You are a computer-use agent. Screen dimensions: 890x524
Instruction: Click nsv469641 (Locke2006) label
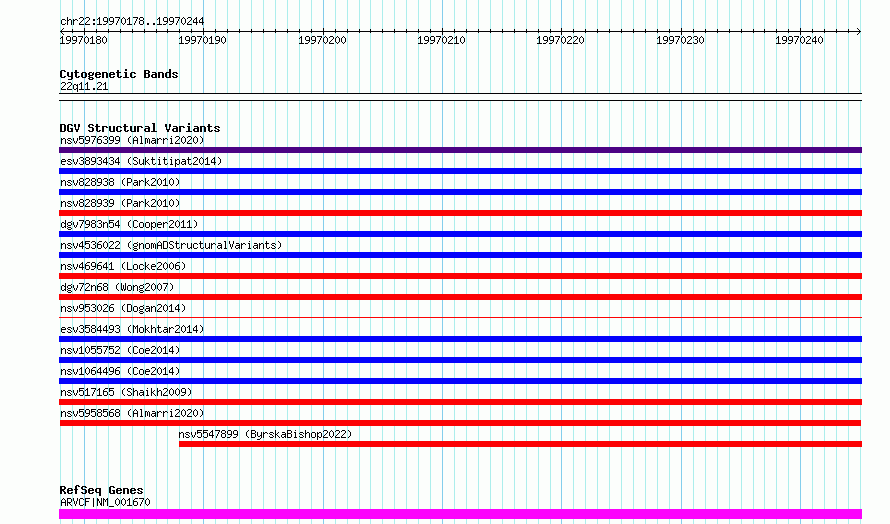click(x=123, y=266)
